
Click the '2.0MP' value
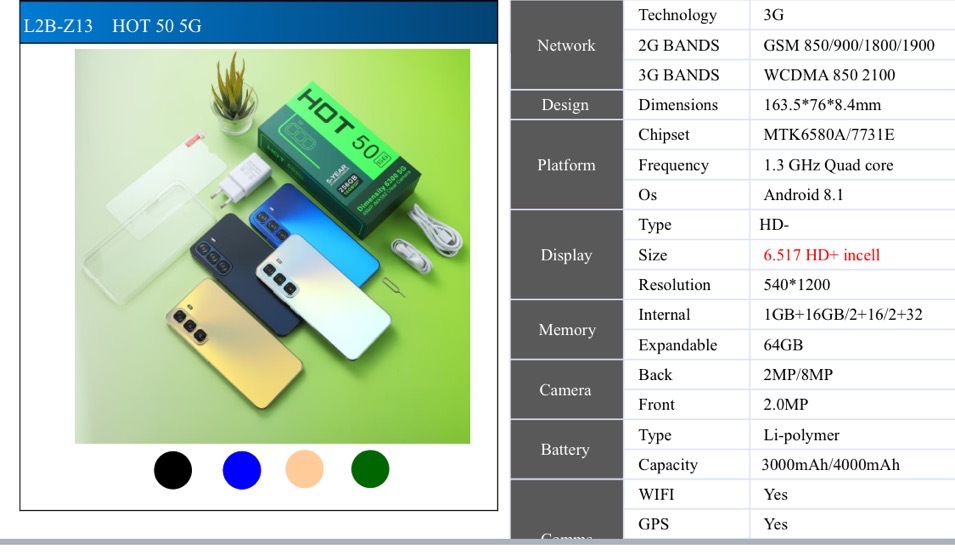pyautogui.click(x=786, y=404)
